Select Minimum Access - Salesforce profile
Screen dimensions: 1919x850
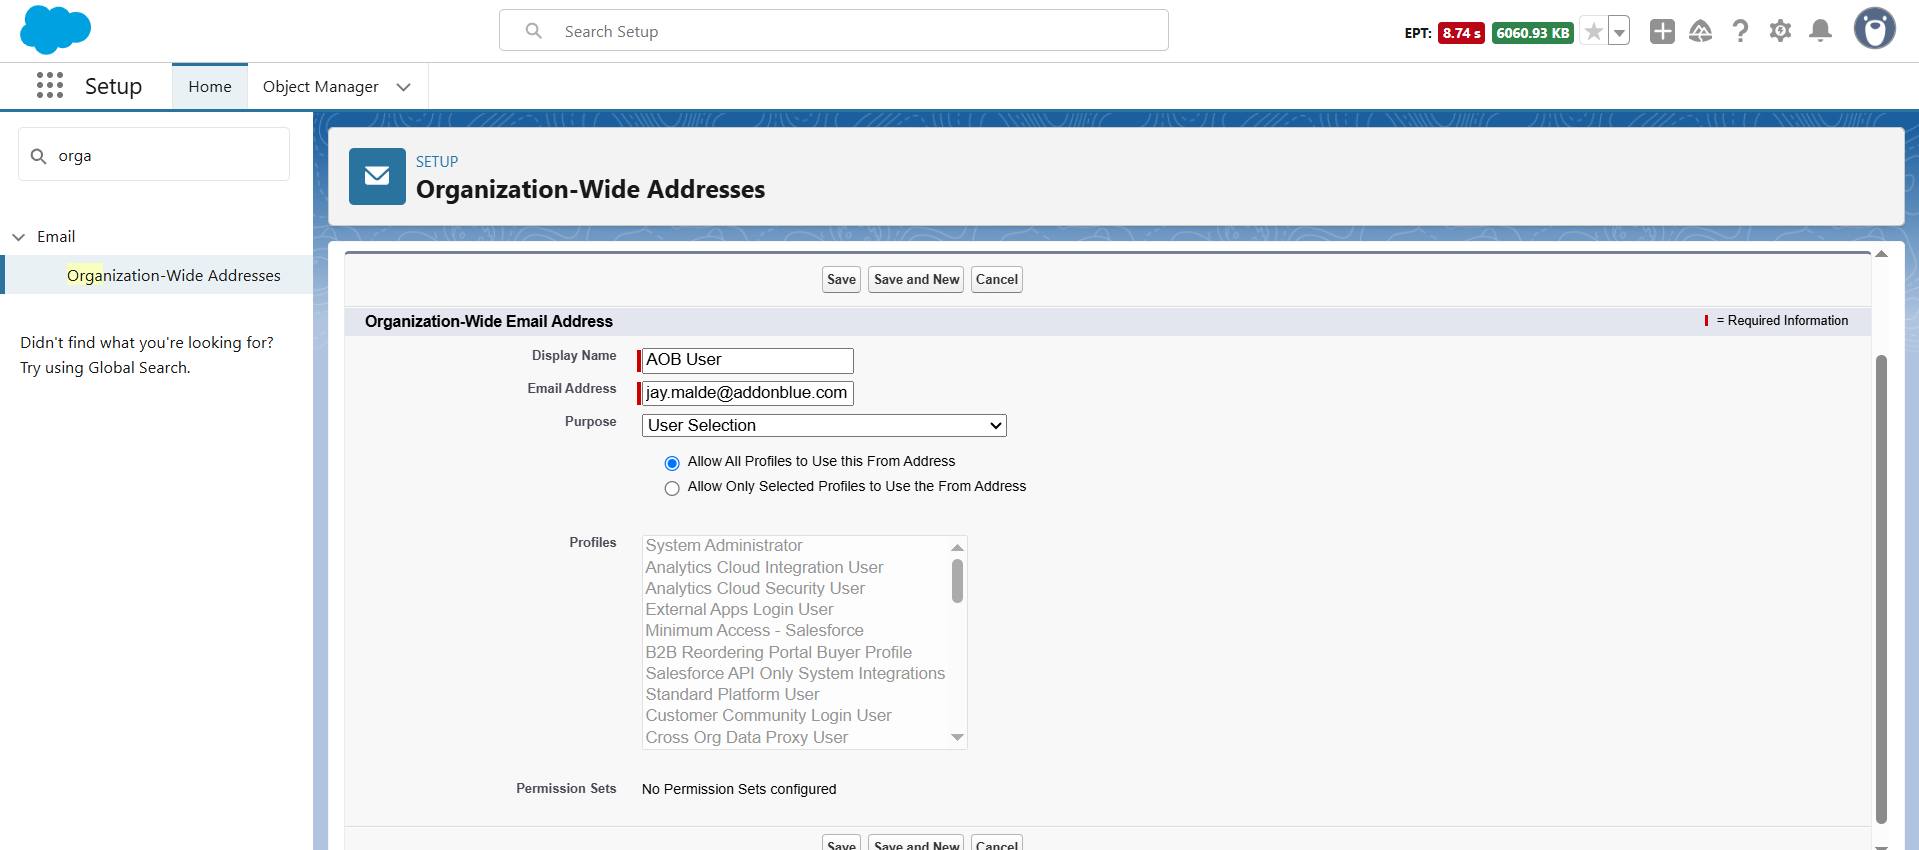click(754, 630)
